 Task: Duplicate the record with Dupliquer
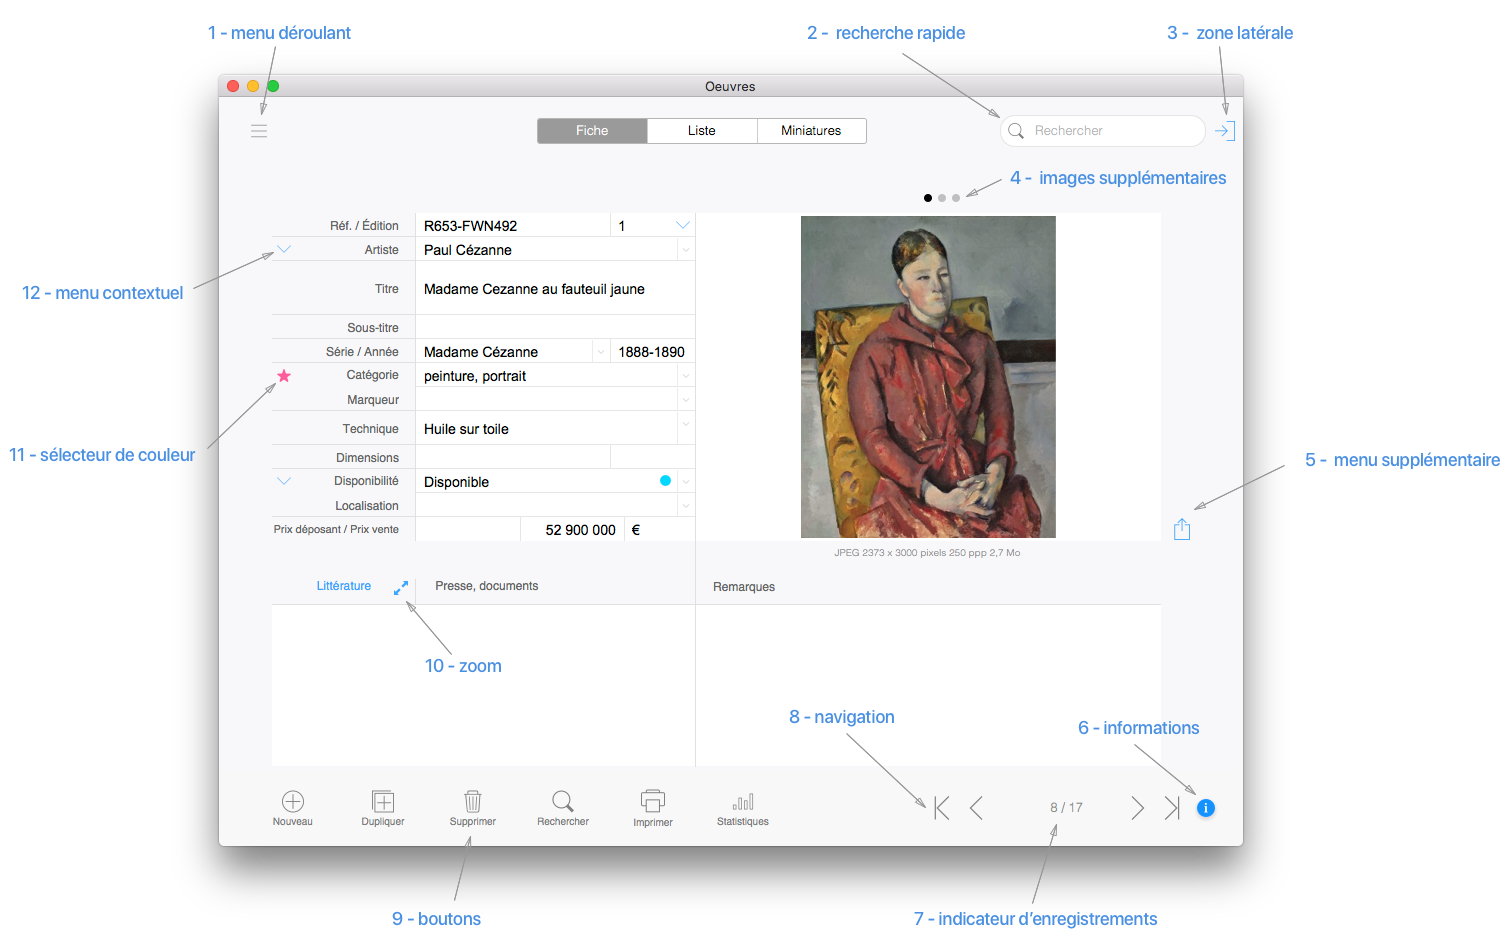(x=383, y=802)
